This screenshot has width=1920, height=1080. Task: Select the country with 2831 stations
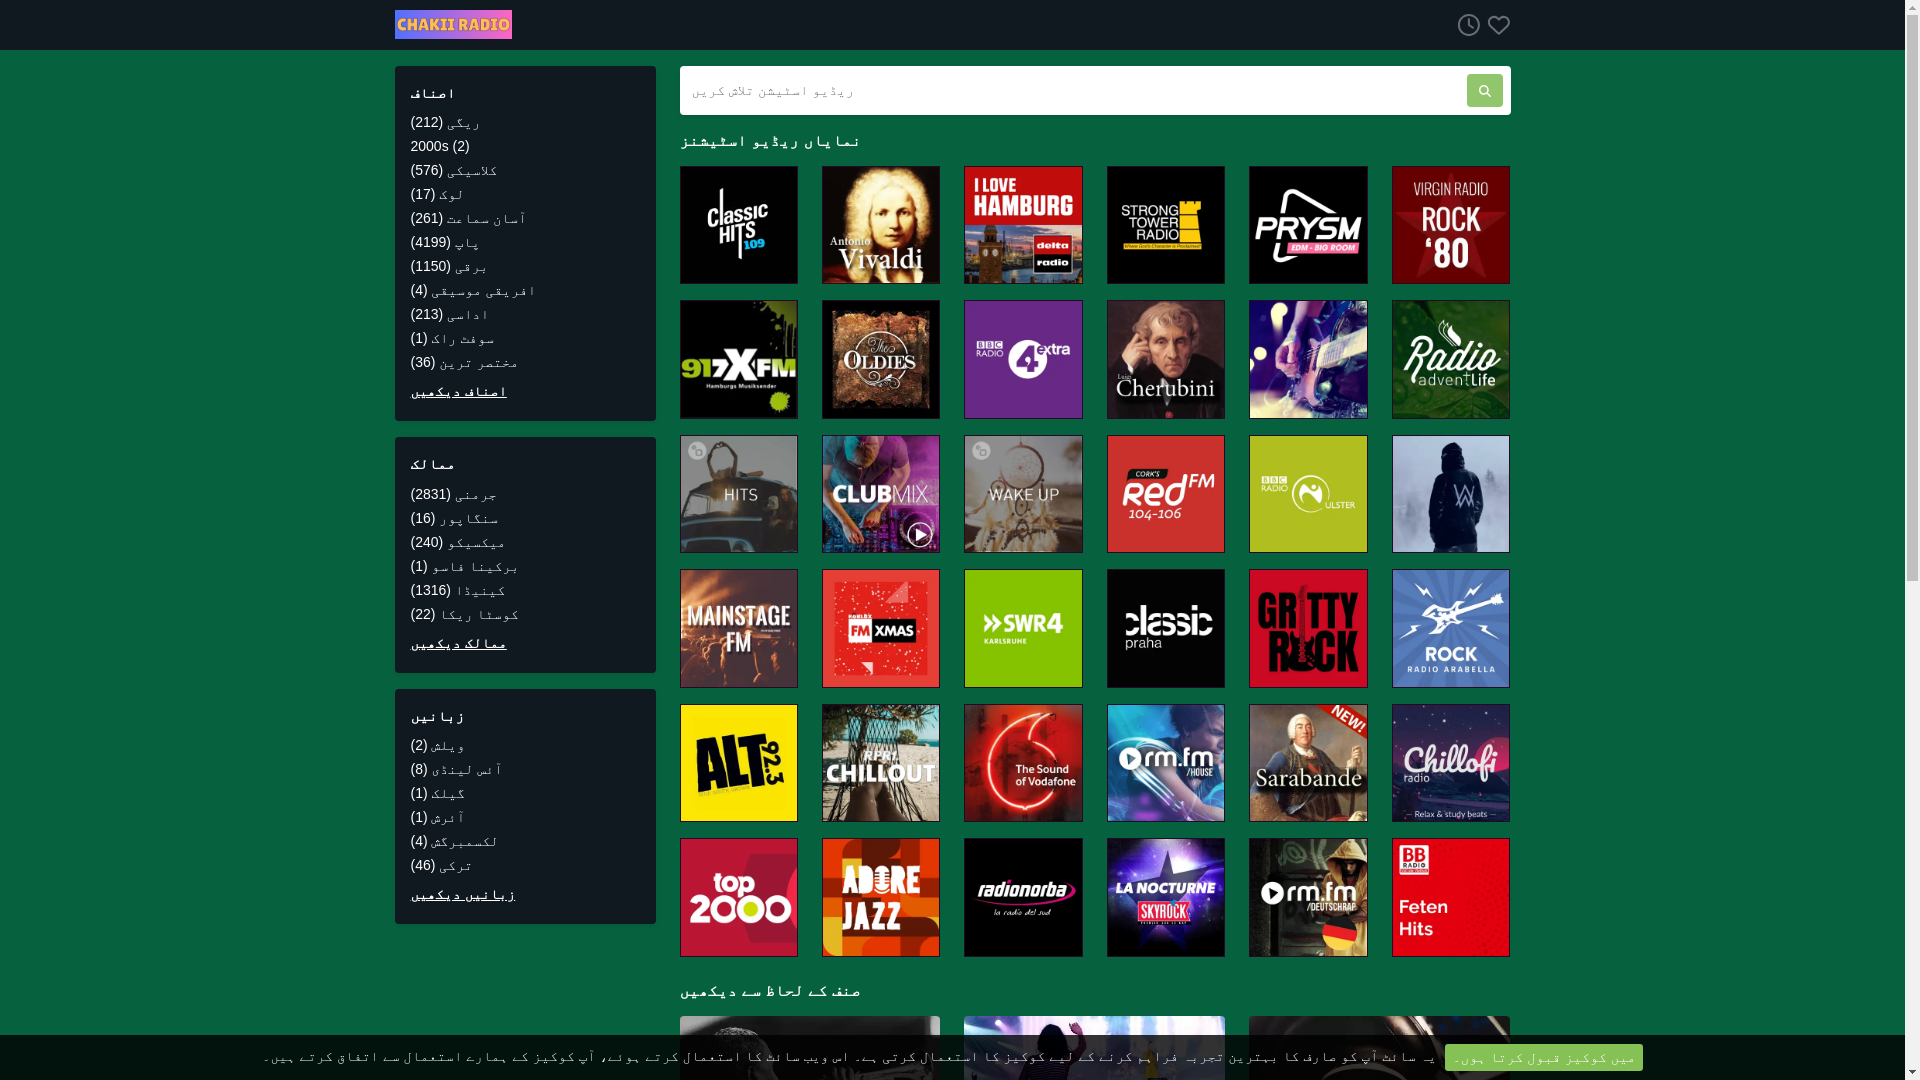(x=454, y=494)
